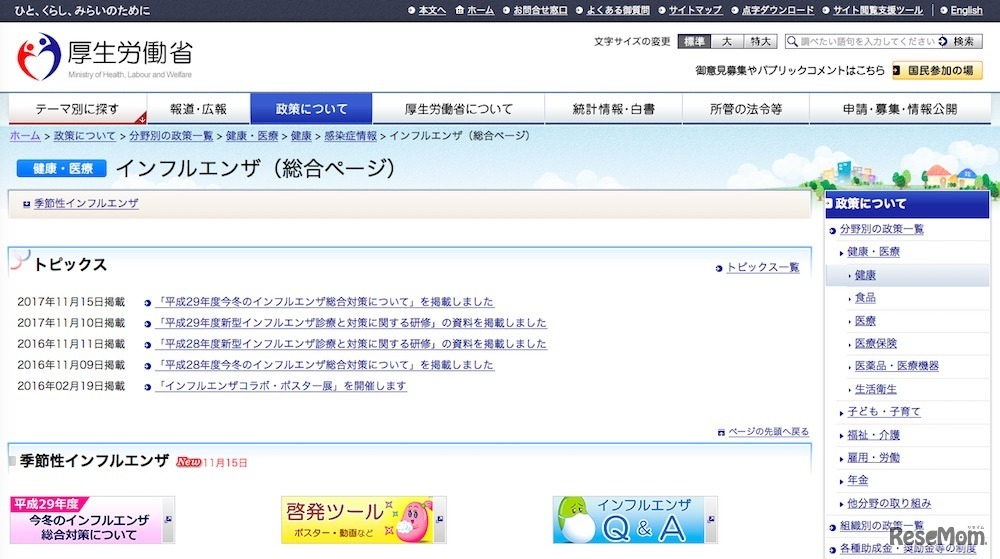Set text size to 標準
Viewport: 1000px width, 559px height.
[694, 41]
